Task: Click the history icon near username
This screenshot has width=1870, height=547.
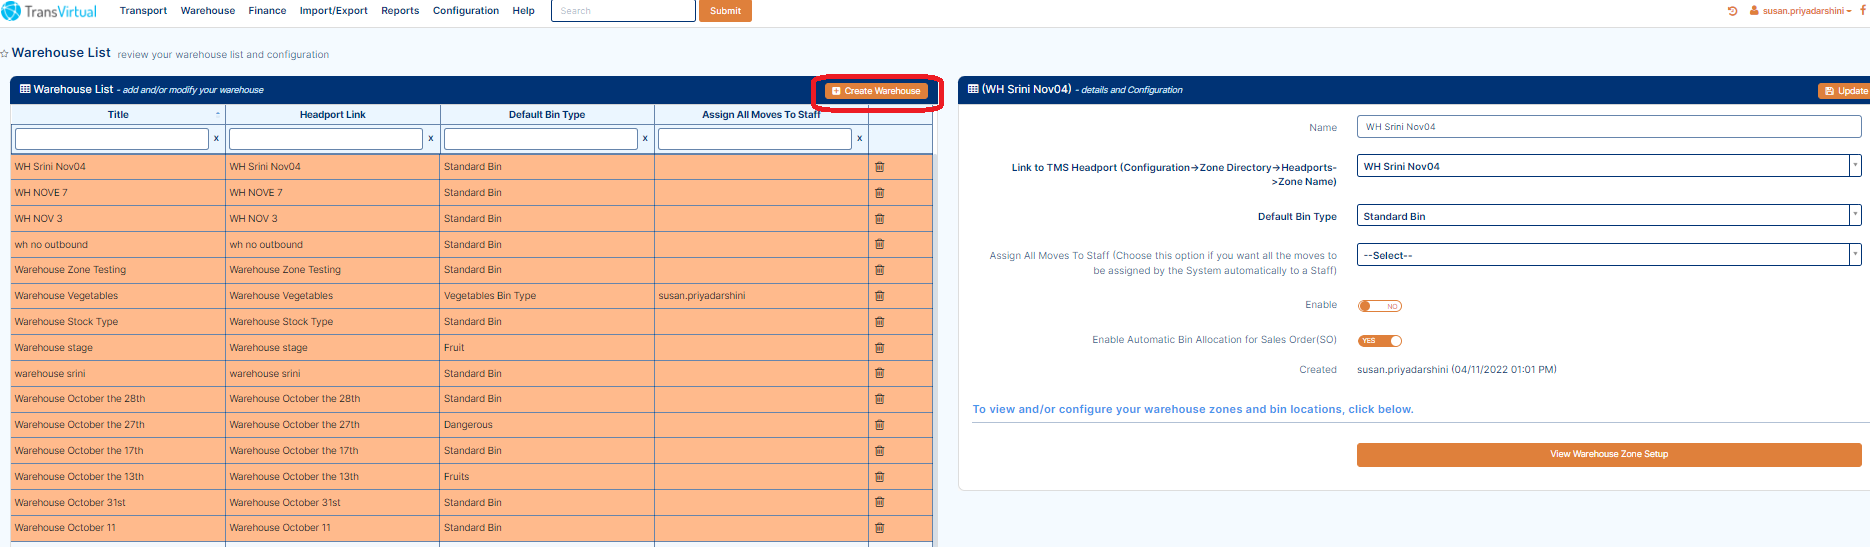Action: click(1732, 11)
